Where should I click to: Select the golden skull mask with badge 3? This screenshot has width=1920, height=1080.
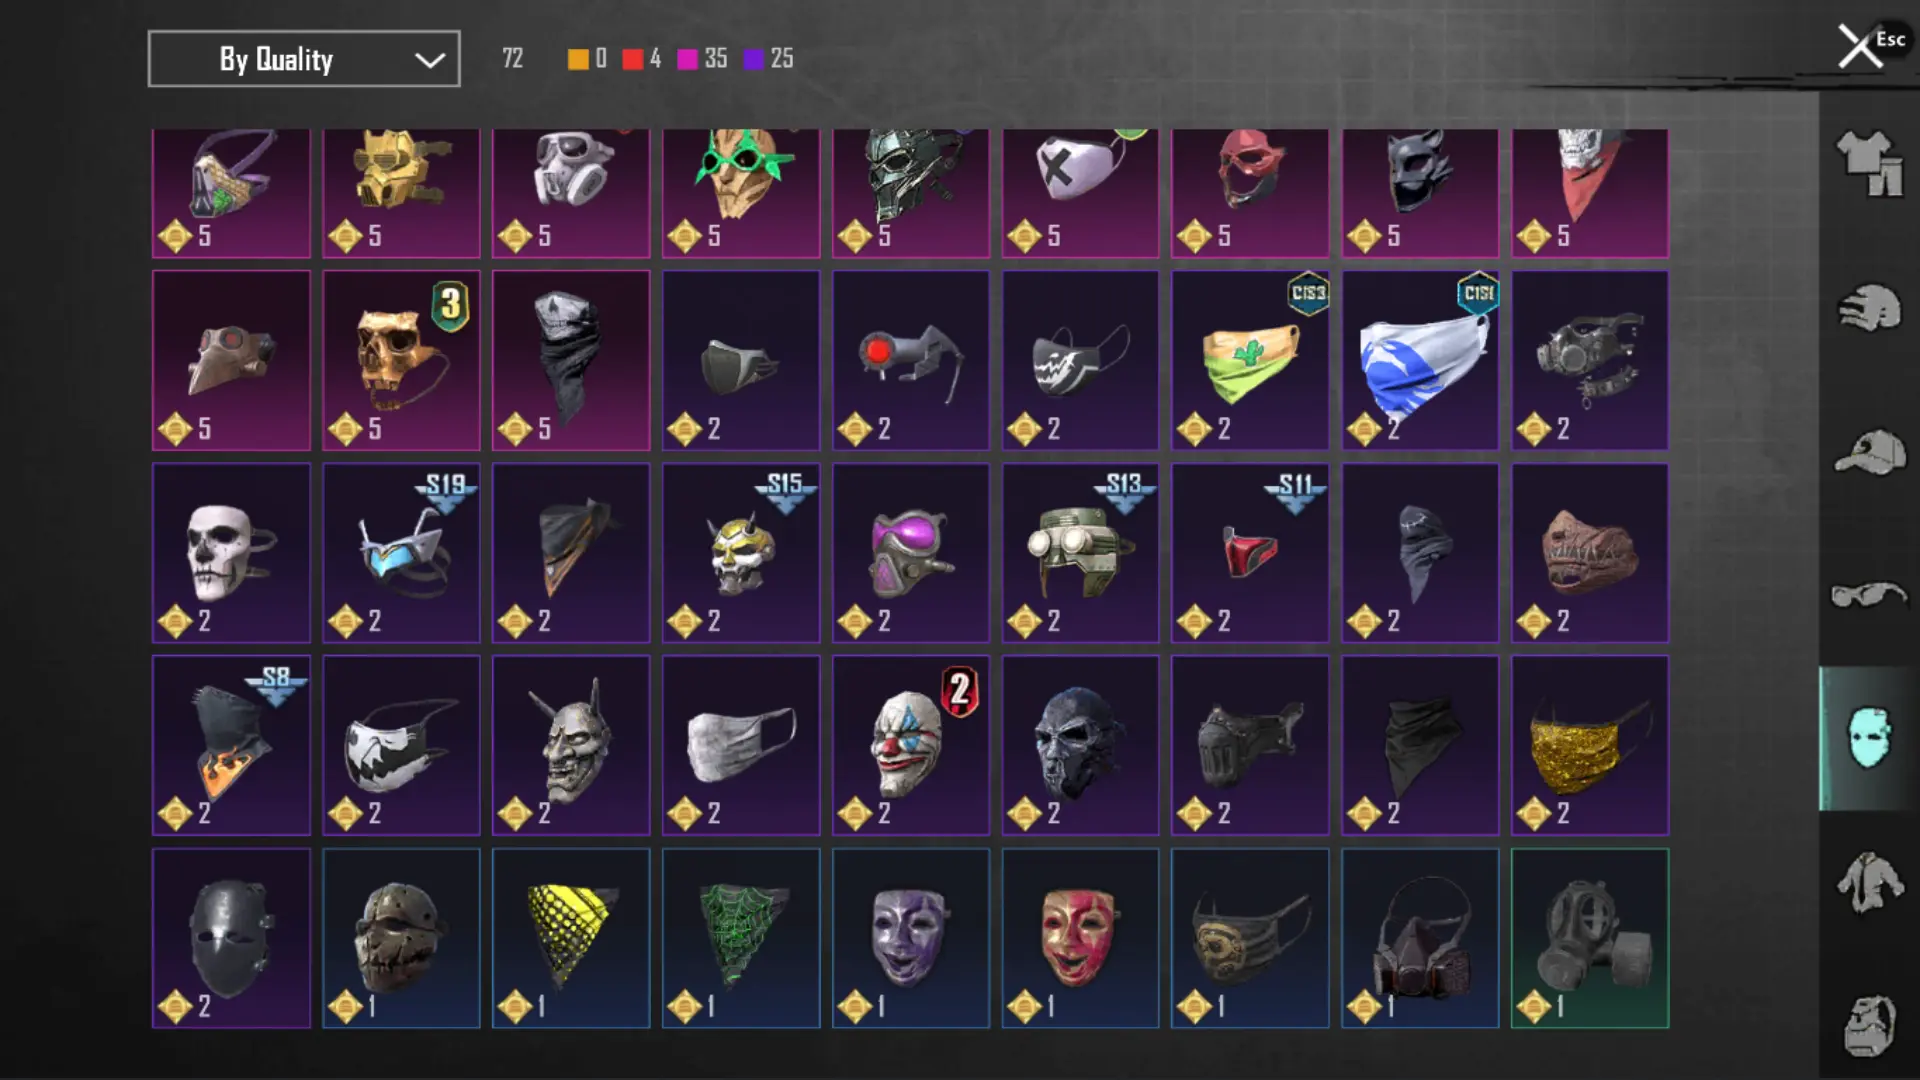[x=401, y=360]
